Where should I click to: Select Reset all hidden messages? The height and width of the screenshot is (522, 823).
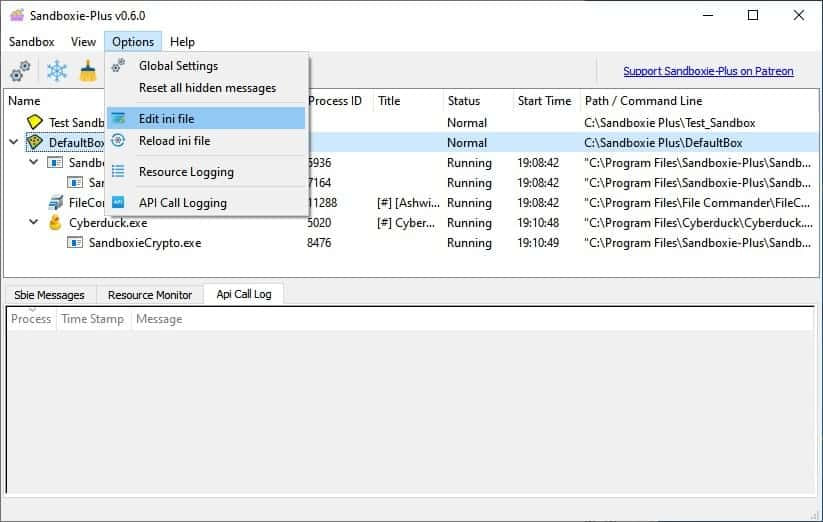click(x=206, y=88)
